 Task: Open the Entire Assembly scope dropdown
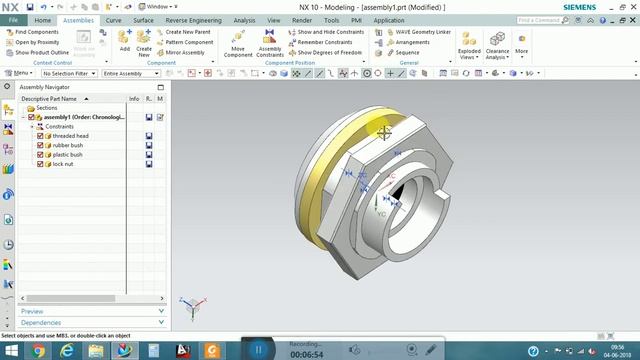click(x=131, y=73)
